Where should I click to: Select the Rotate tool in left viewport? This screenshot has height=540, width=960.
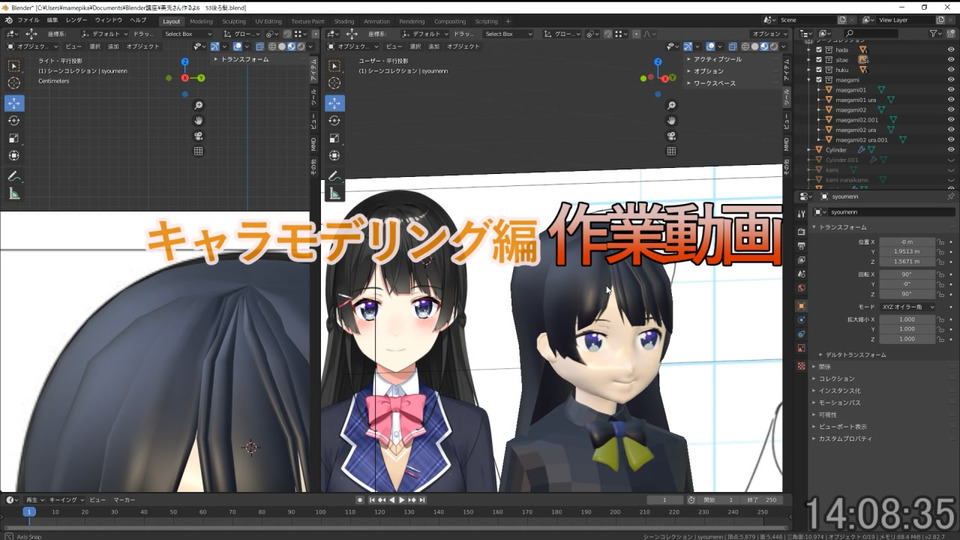[x=13, y=121]
